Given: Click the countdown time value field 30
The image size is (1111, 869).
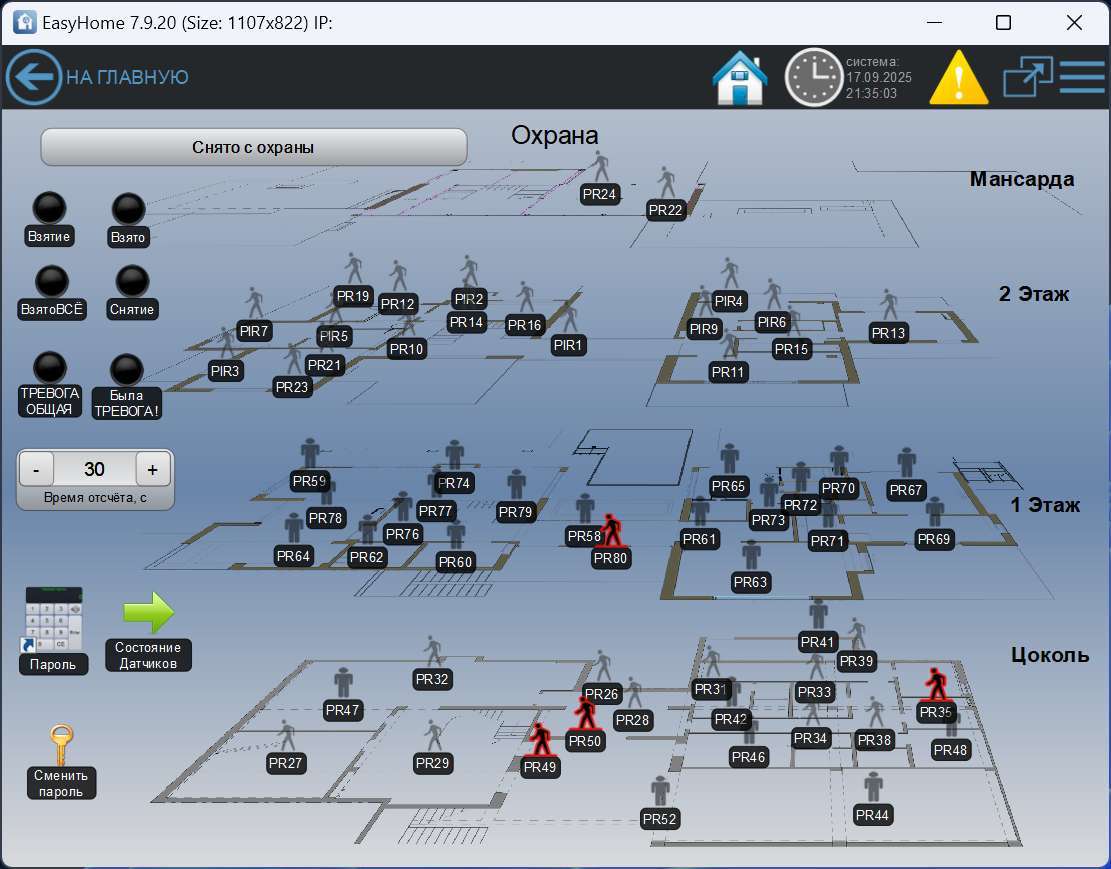Looking at the screenshot, I should [x=94, y=469].
